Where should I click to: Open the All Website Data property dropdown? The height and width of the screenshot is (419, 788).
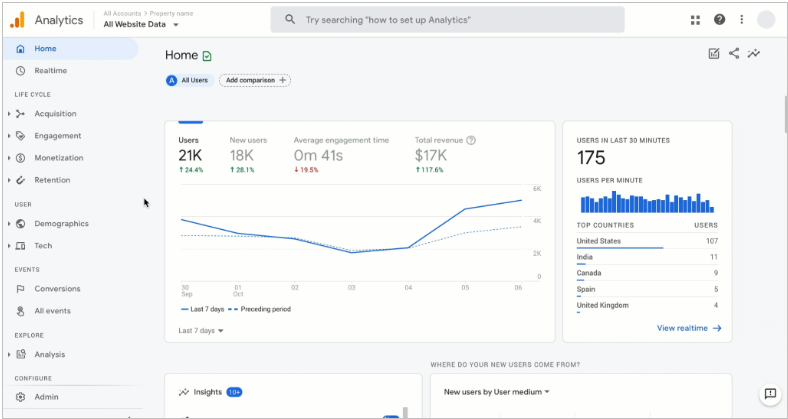point(141,24)
